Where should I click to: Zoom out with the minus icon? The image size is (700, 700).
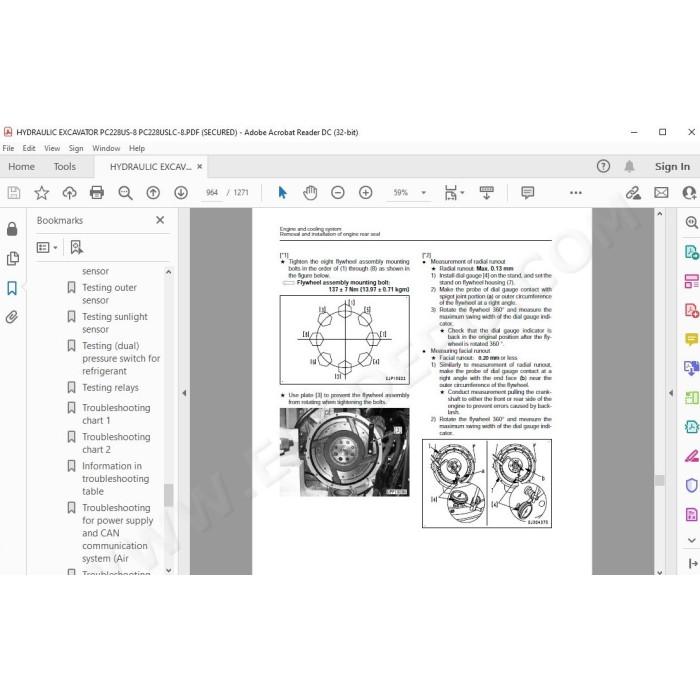point(338,193)
